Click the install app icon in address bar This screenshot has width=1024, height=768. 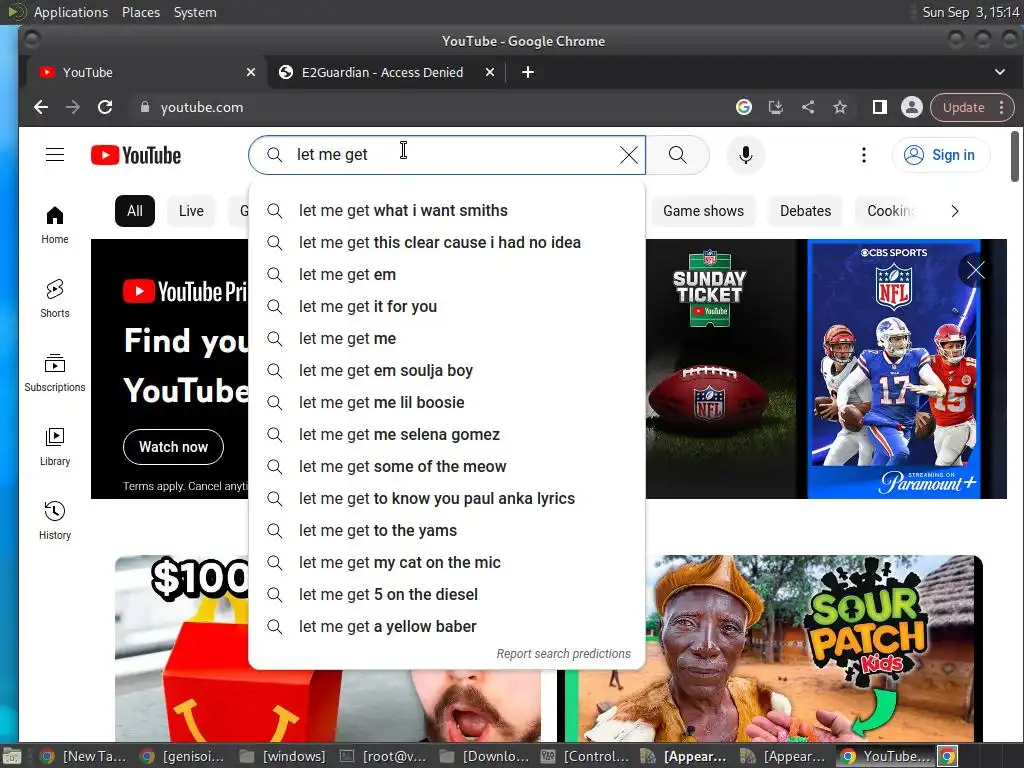776,107
